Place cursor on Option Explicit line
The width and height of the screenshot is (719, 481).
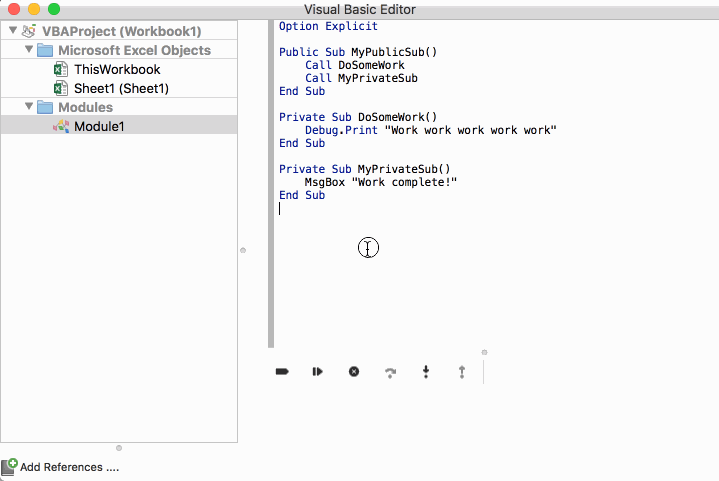click(328, 26)
